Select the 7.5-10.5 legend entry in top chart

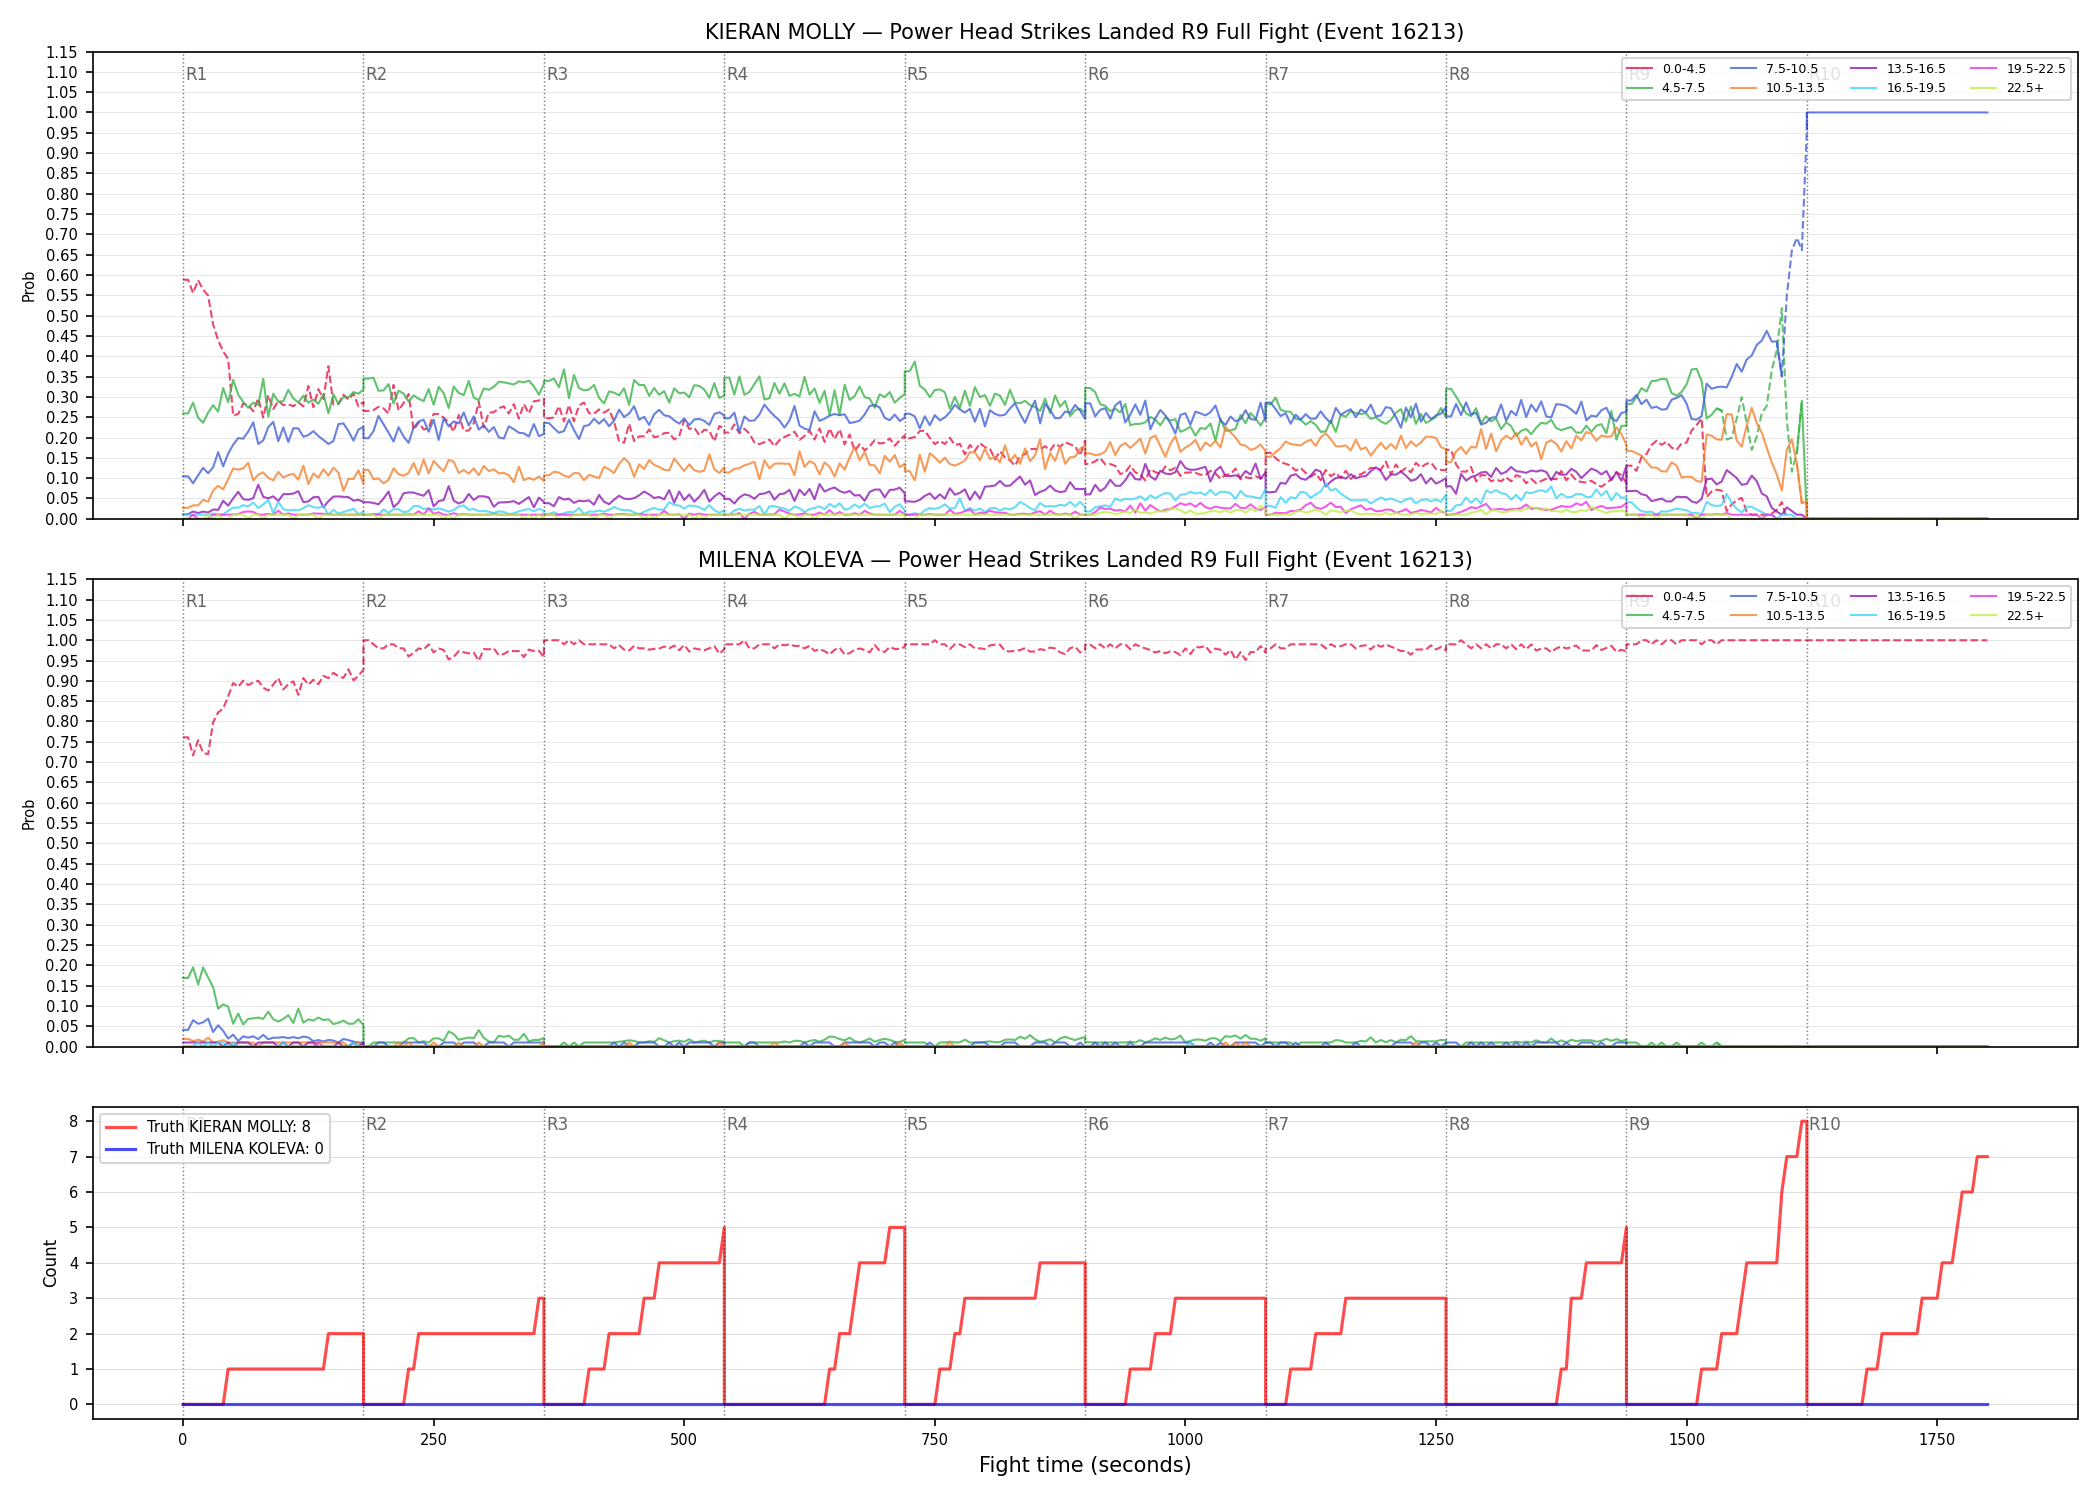click(x=1774, y=69)
